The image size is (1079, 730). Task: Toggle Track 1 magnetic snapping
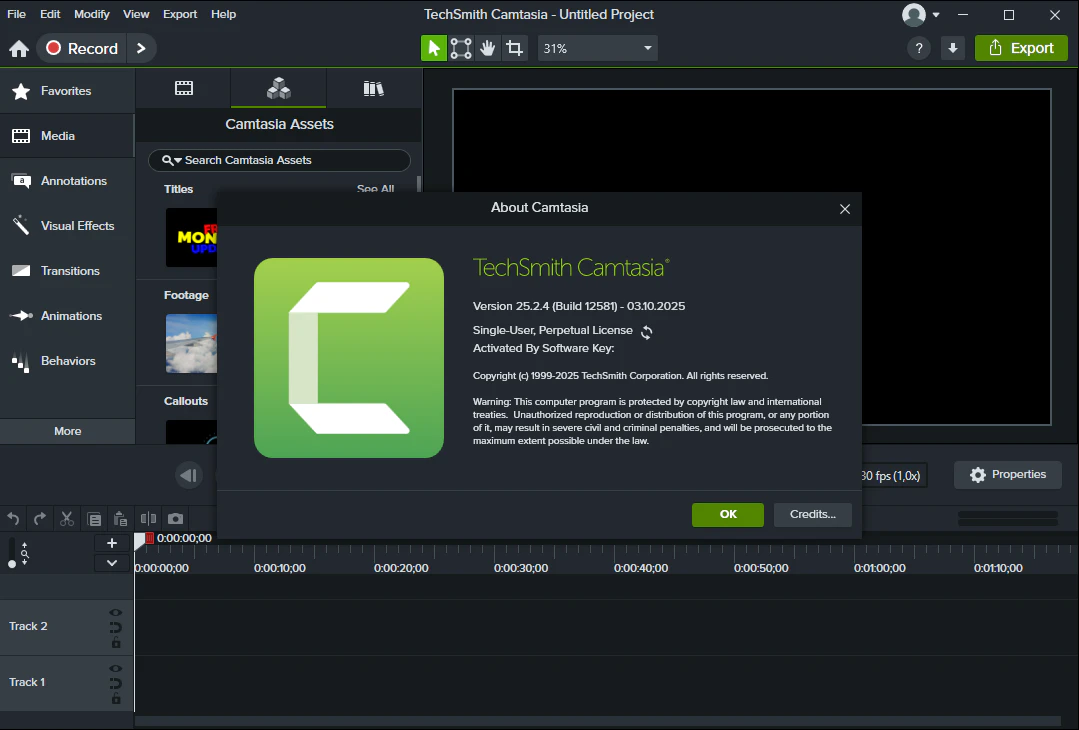click(x=116, y=684)
